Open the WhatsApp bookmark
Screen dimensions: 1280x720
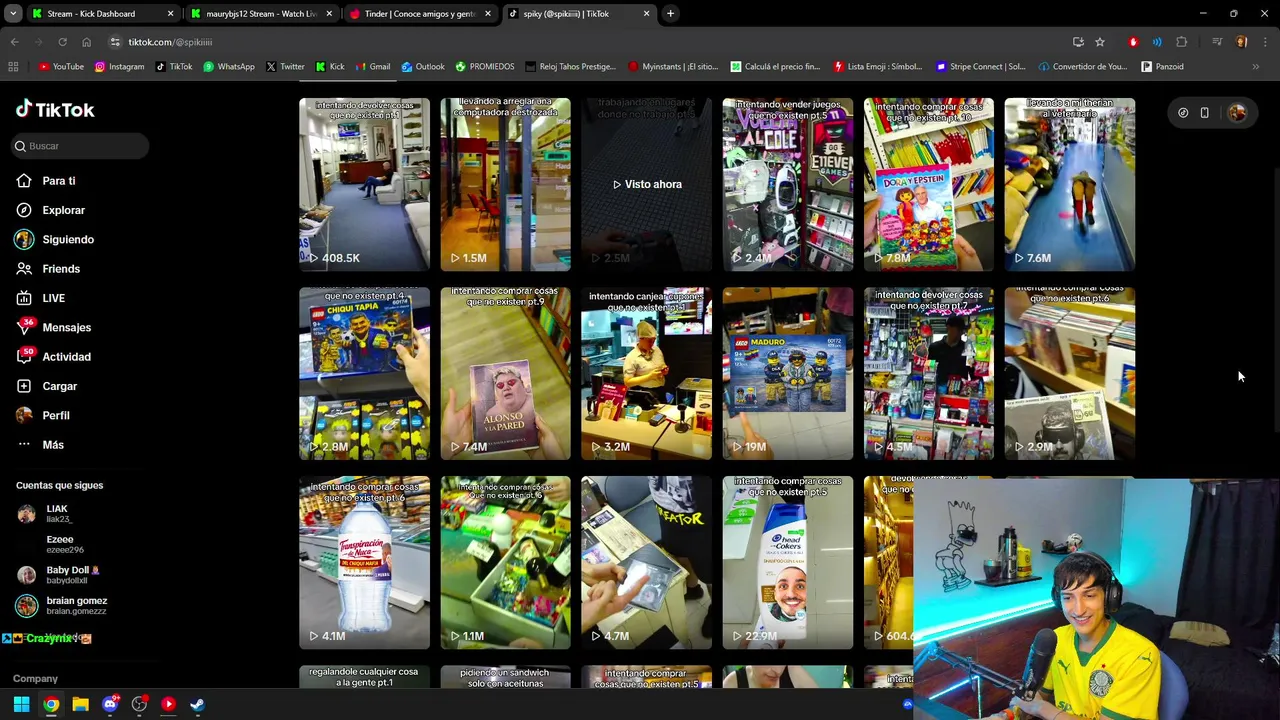coord(228,67)
